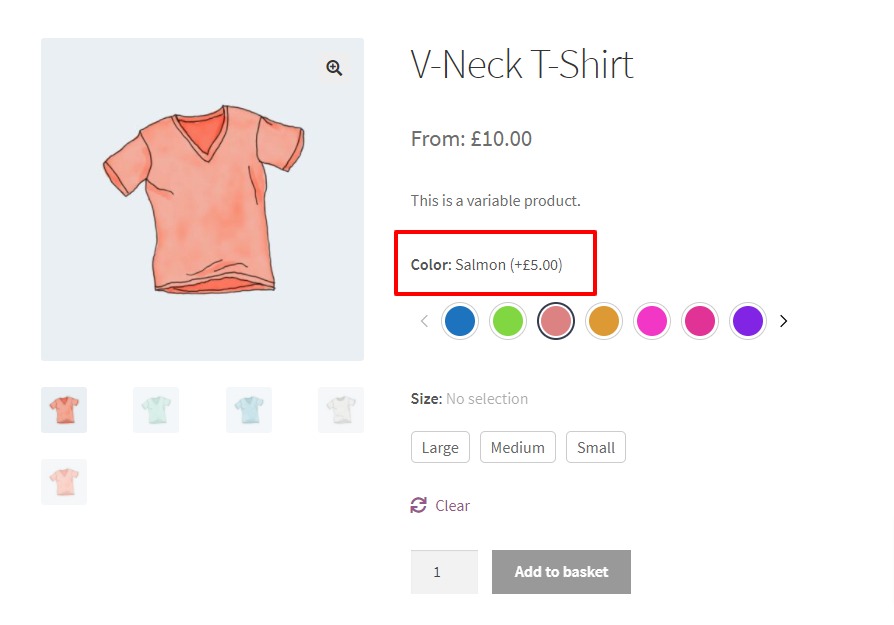
Task: Select the orange color swatch
Action: [604, 320]
